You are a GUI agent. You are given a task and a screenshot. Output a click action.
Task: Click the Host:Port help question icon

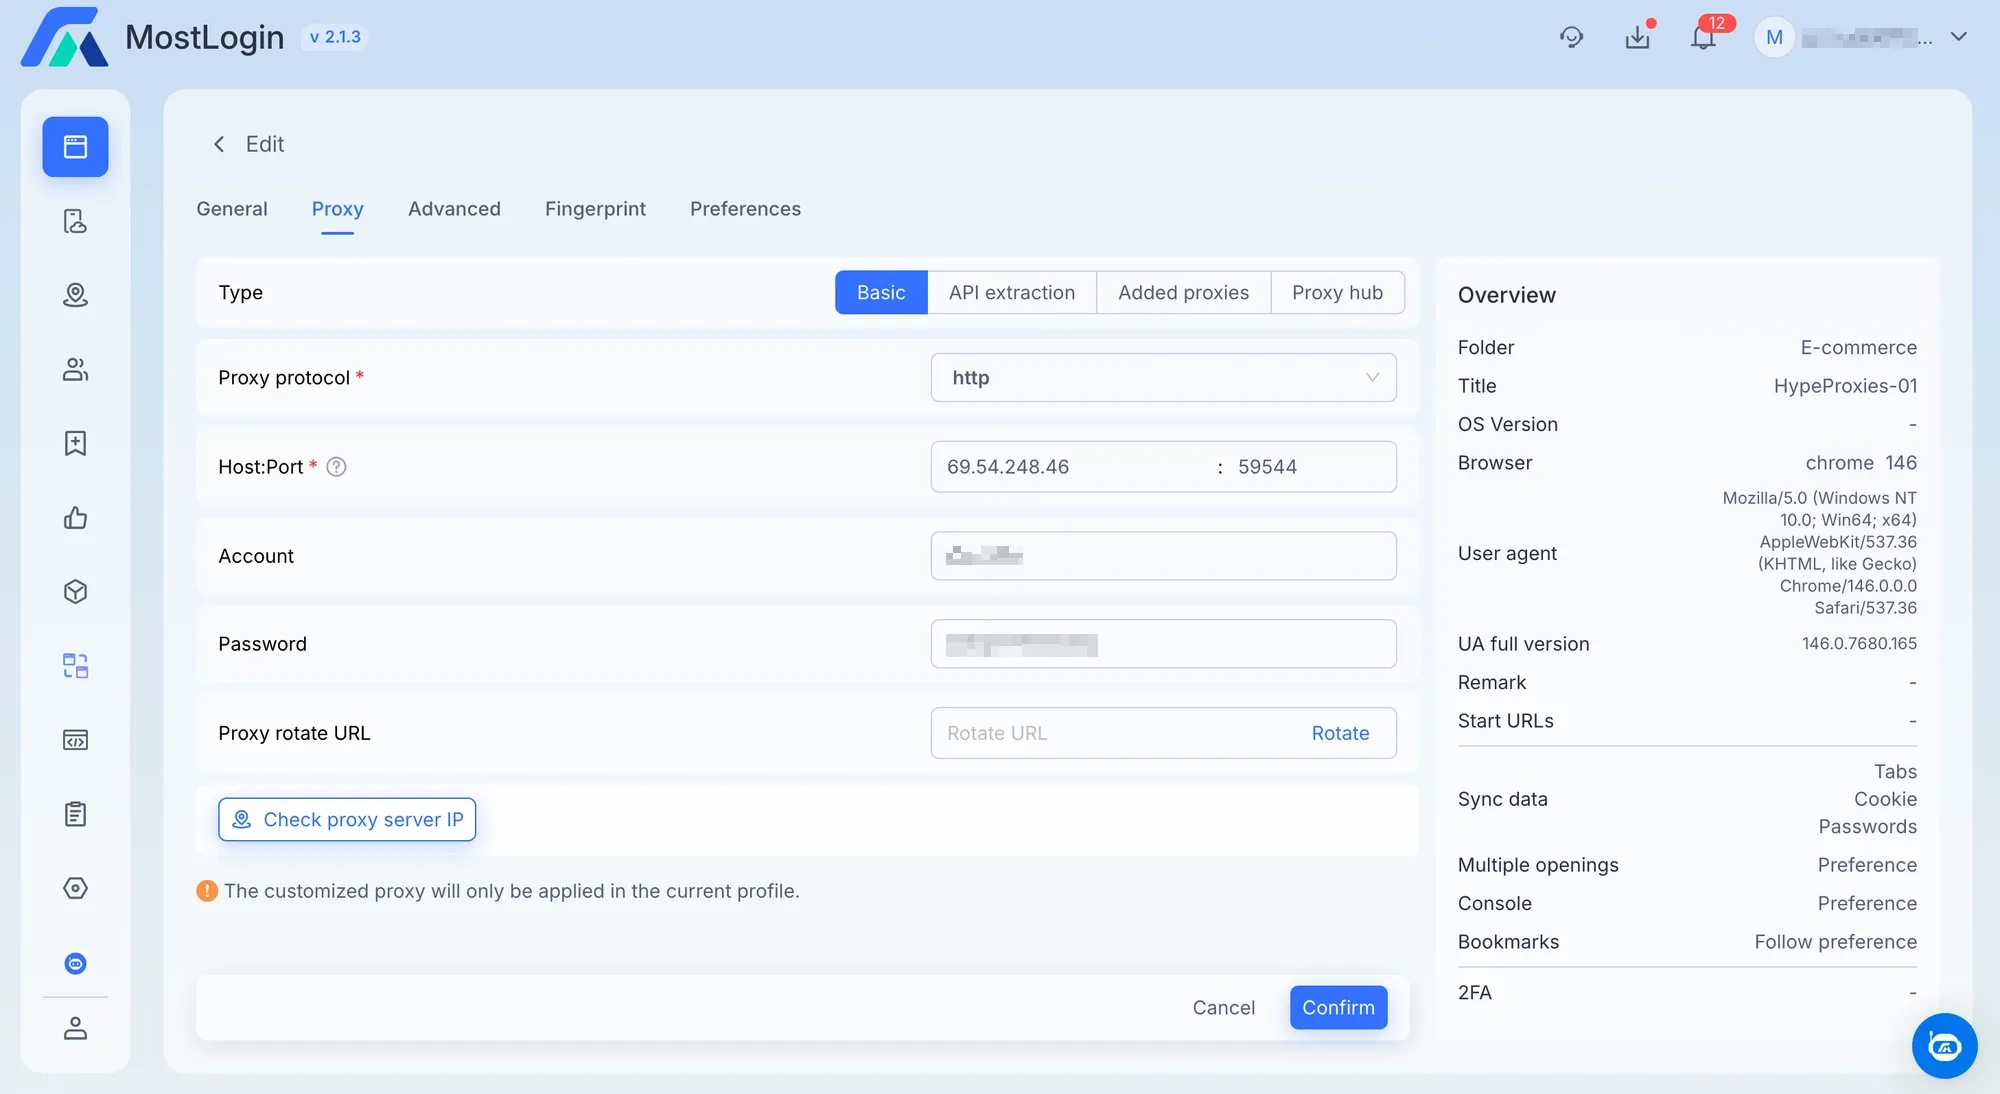point(336,467)
